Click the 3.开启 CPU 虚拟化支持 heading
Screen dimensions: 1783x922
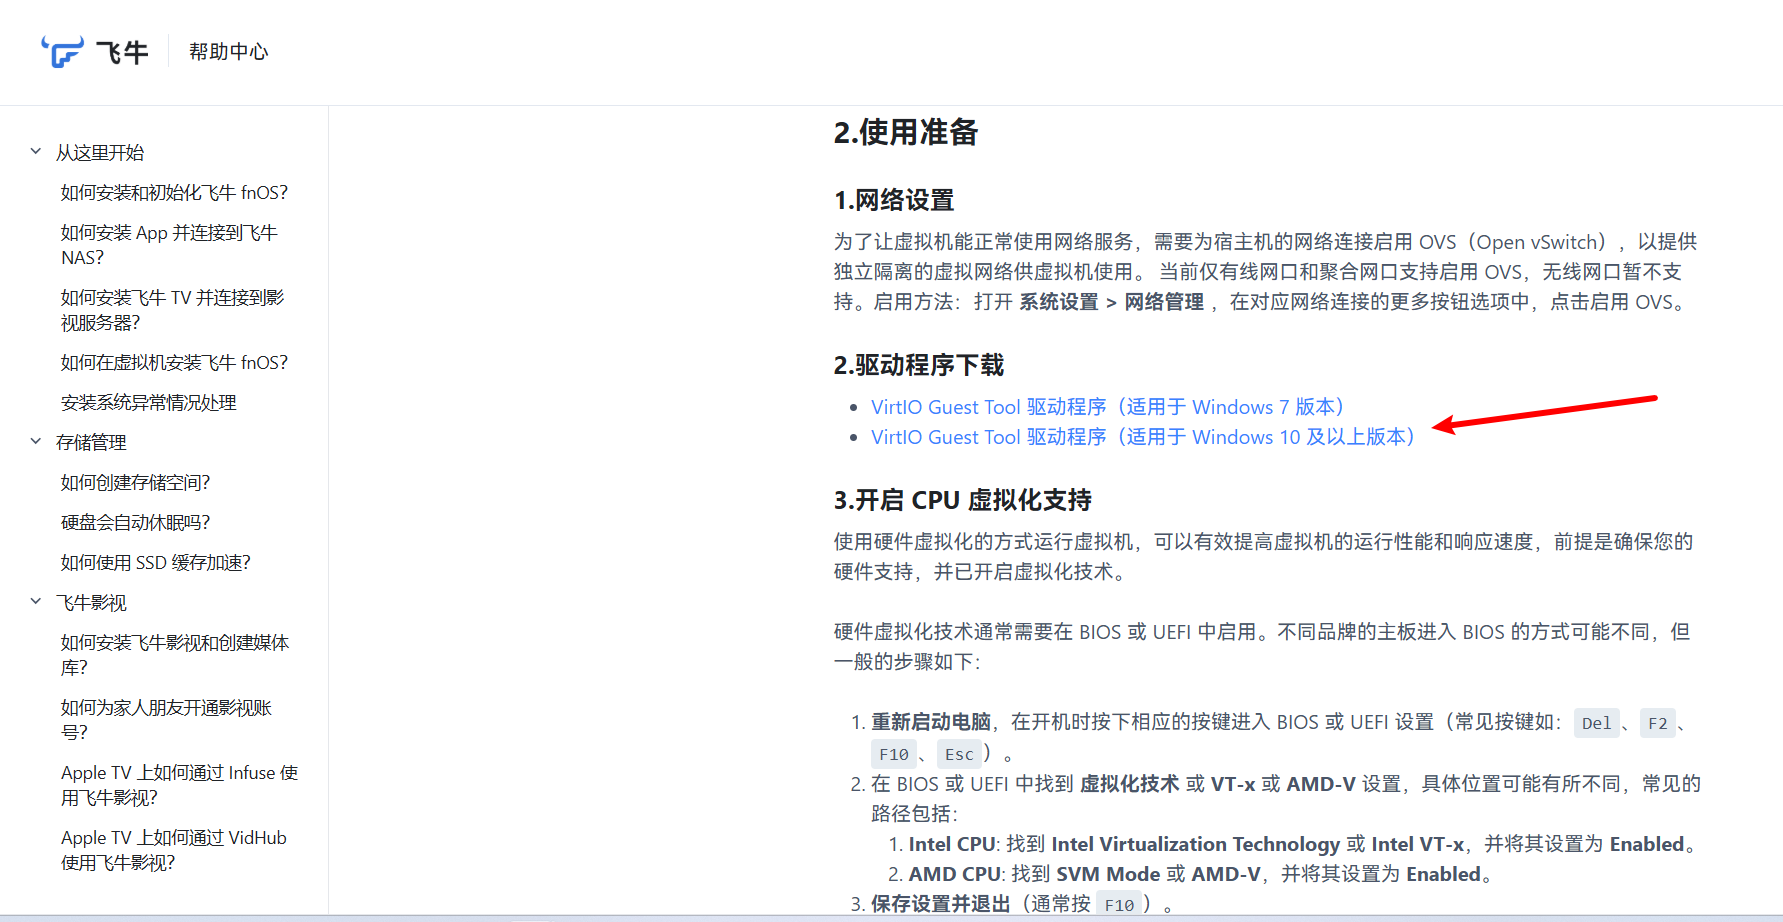963,500
